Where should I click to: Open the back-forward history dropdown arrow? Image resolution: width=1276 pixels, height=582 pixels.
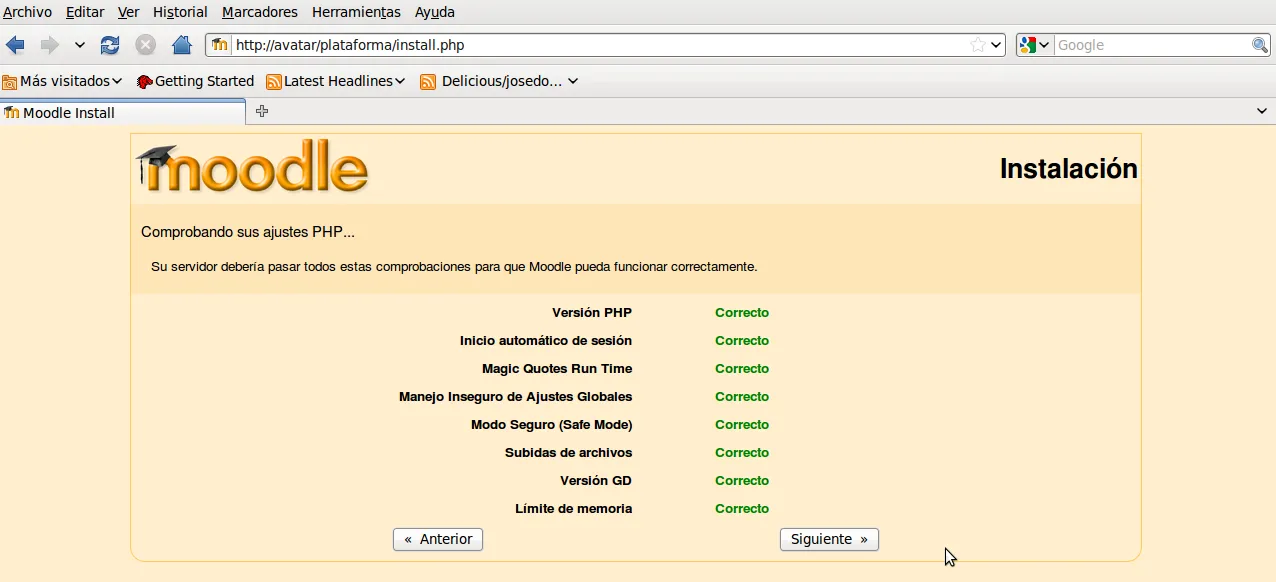80,45
